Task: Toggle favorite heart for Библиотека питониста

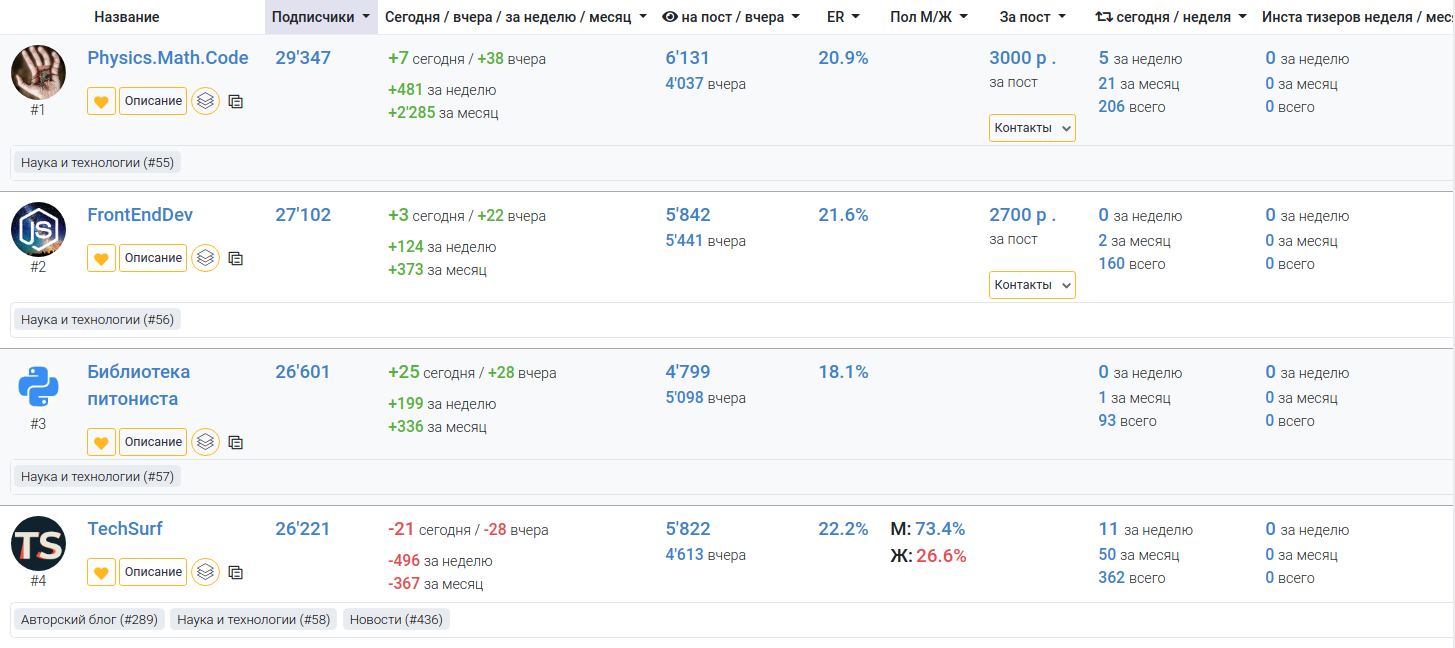Action: (101, 442)
